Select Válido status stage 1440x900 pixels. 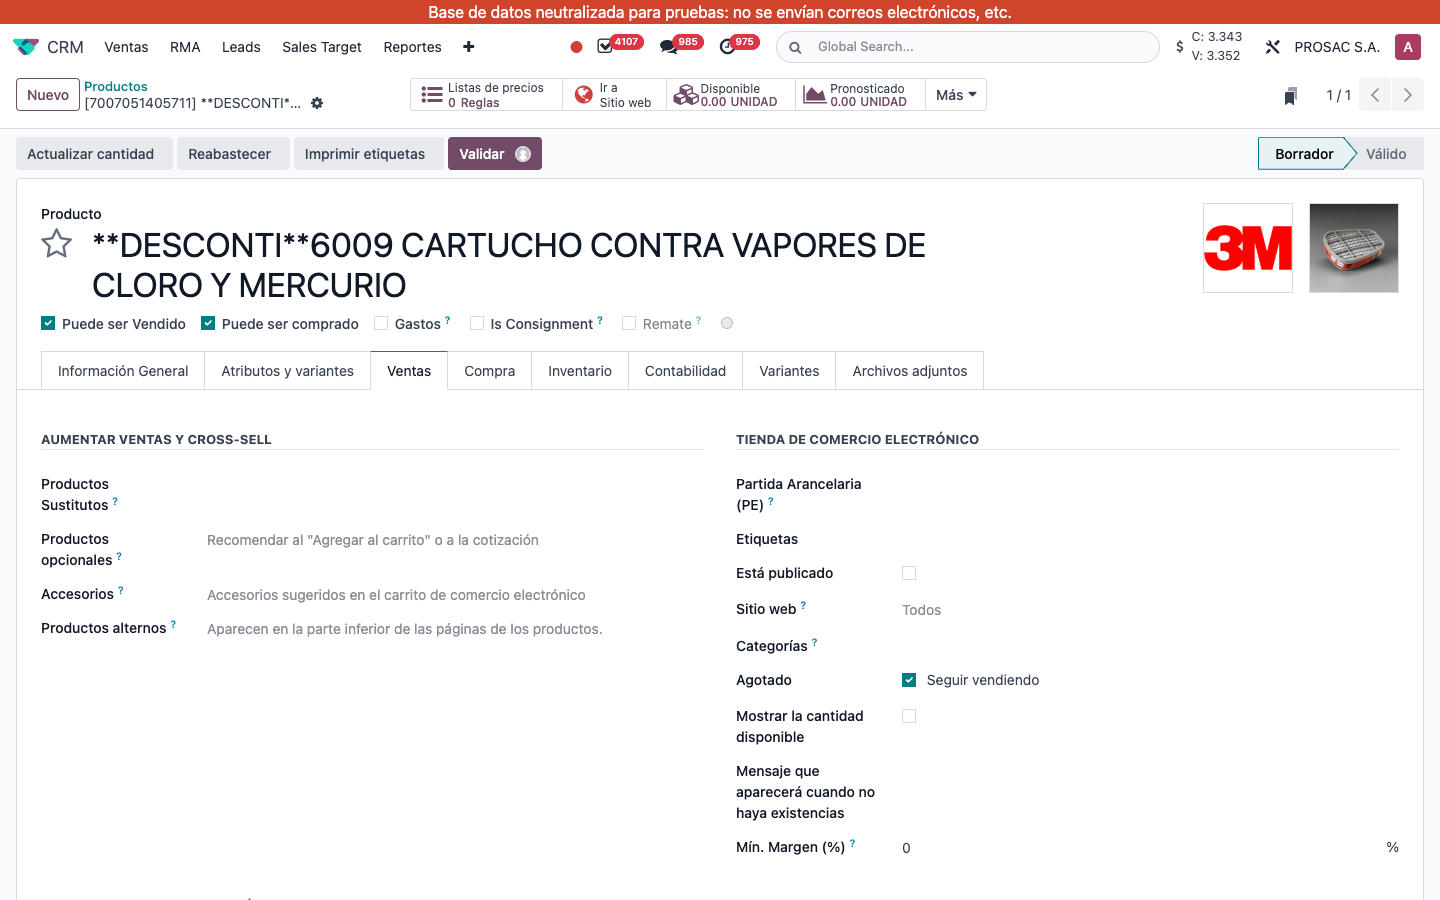[1387, 154]
